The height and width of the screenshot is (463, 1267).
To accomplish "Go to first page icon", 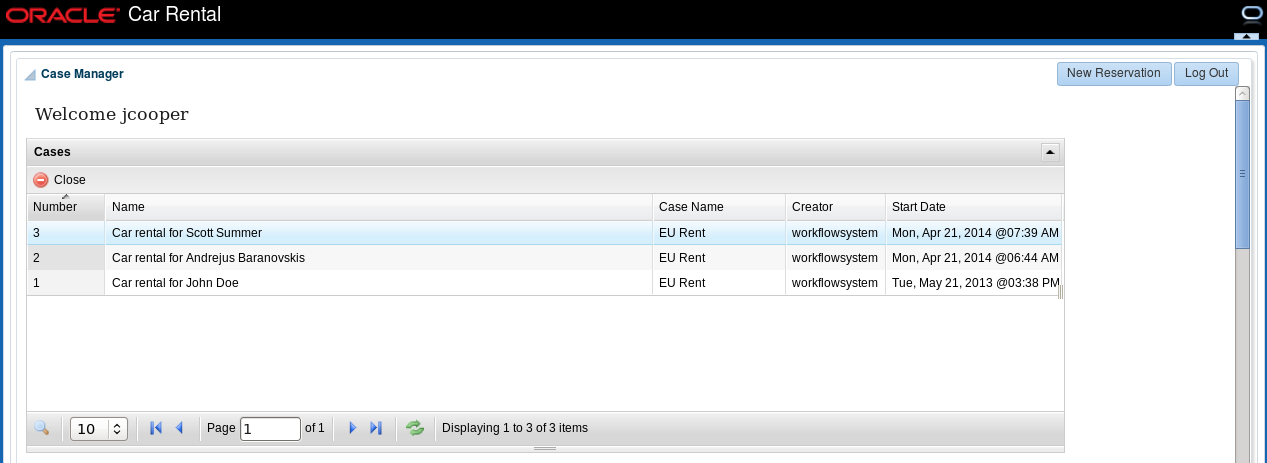I will click(156, 428).
